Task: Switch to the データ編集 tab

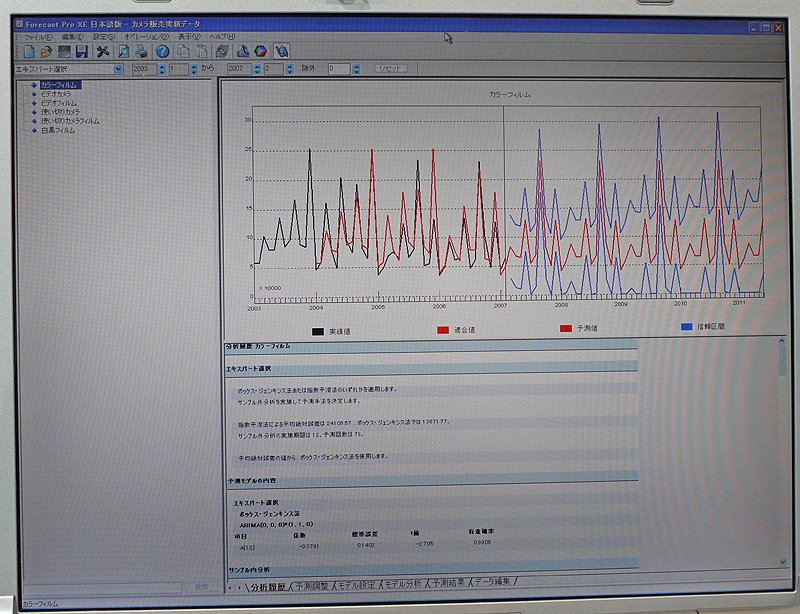Action: click(492, 581)
